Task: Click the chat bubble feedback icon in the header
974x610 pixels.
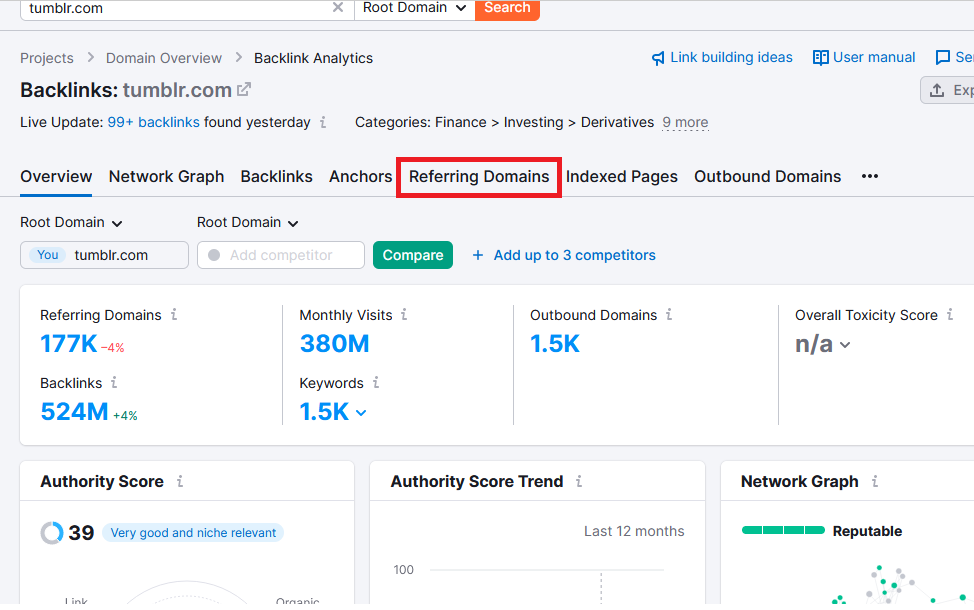Action: tap(942, 58)
